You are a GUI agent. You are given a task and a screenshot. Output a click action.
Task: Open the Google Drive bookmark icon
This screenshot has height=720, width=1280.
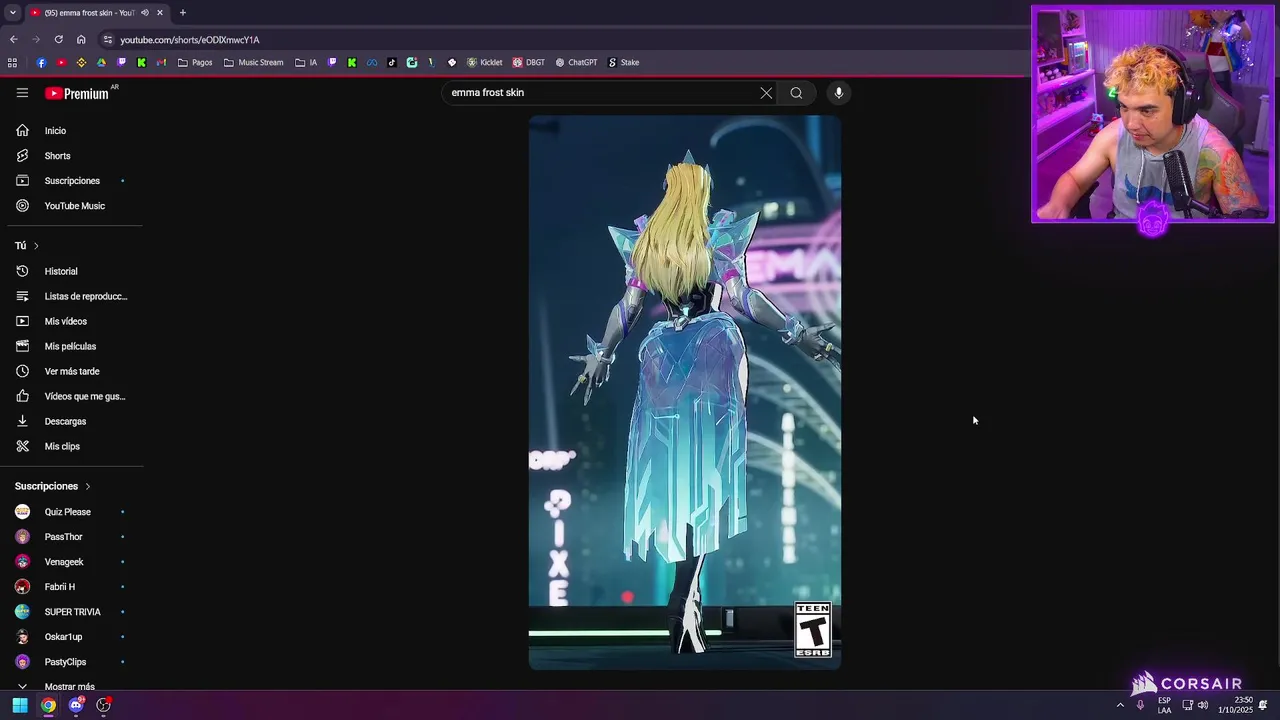[101, 62]
